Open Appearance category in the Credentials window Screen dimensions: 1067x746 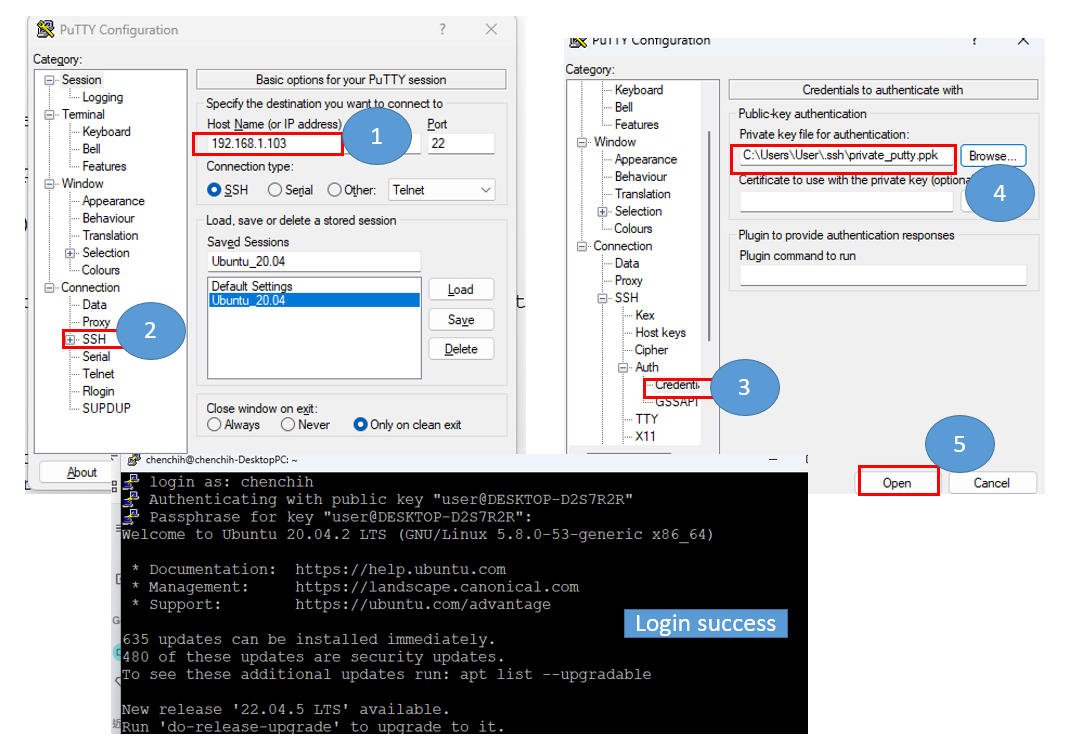[x=646, y=160]
